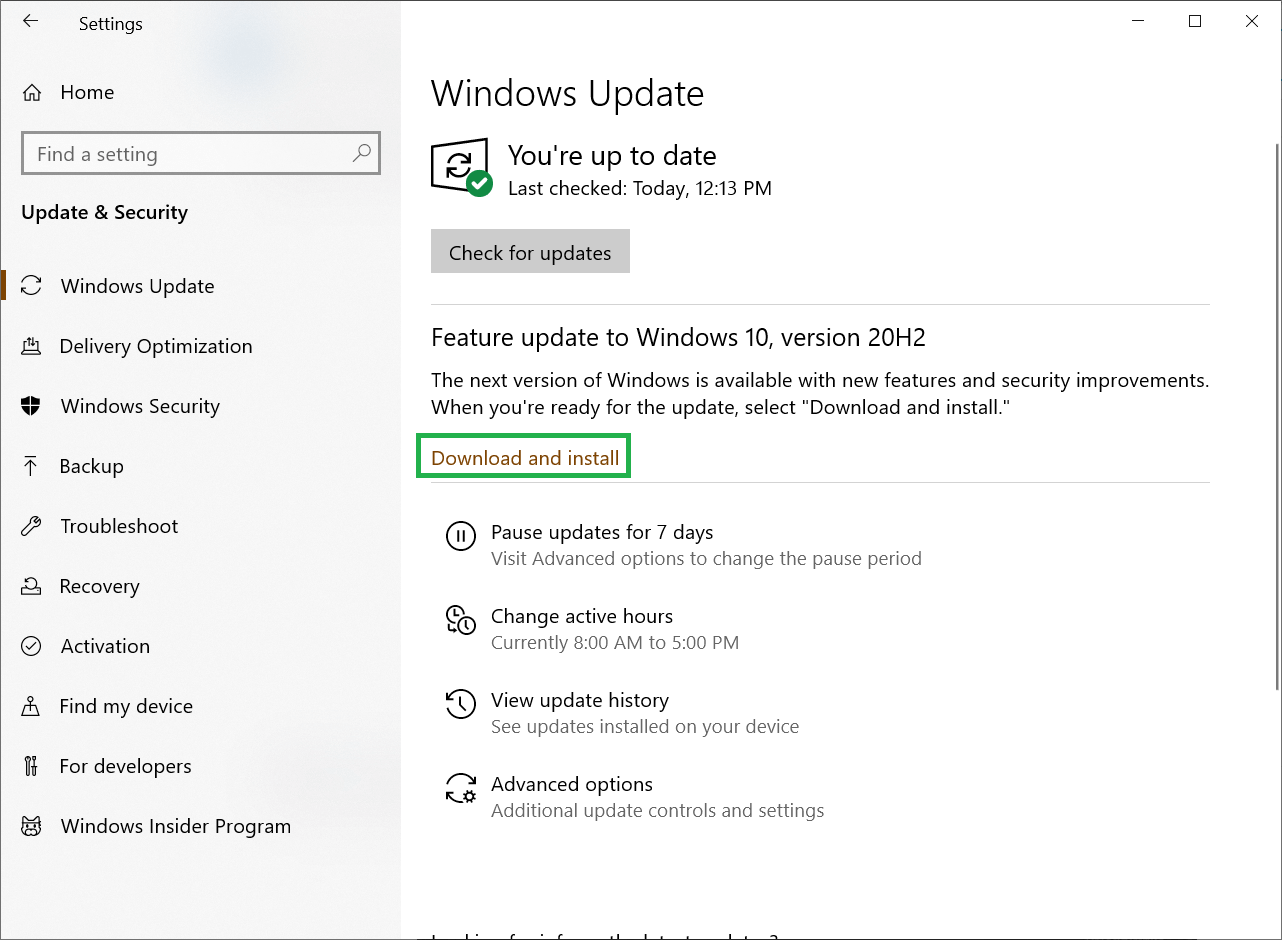Maximize the Settings window
Viewport: 1282px width, 940px height.
(x=1195, y=21)
